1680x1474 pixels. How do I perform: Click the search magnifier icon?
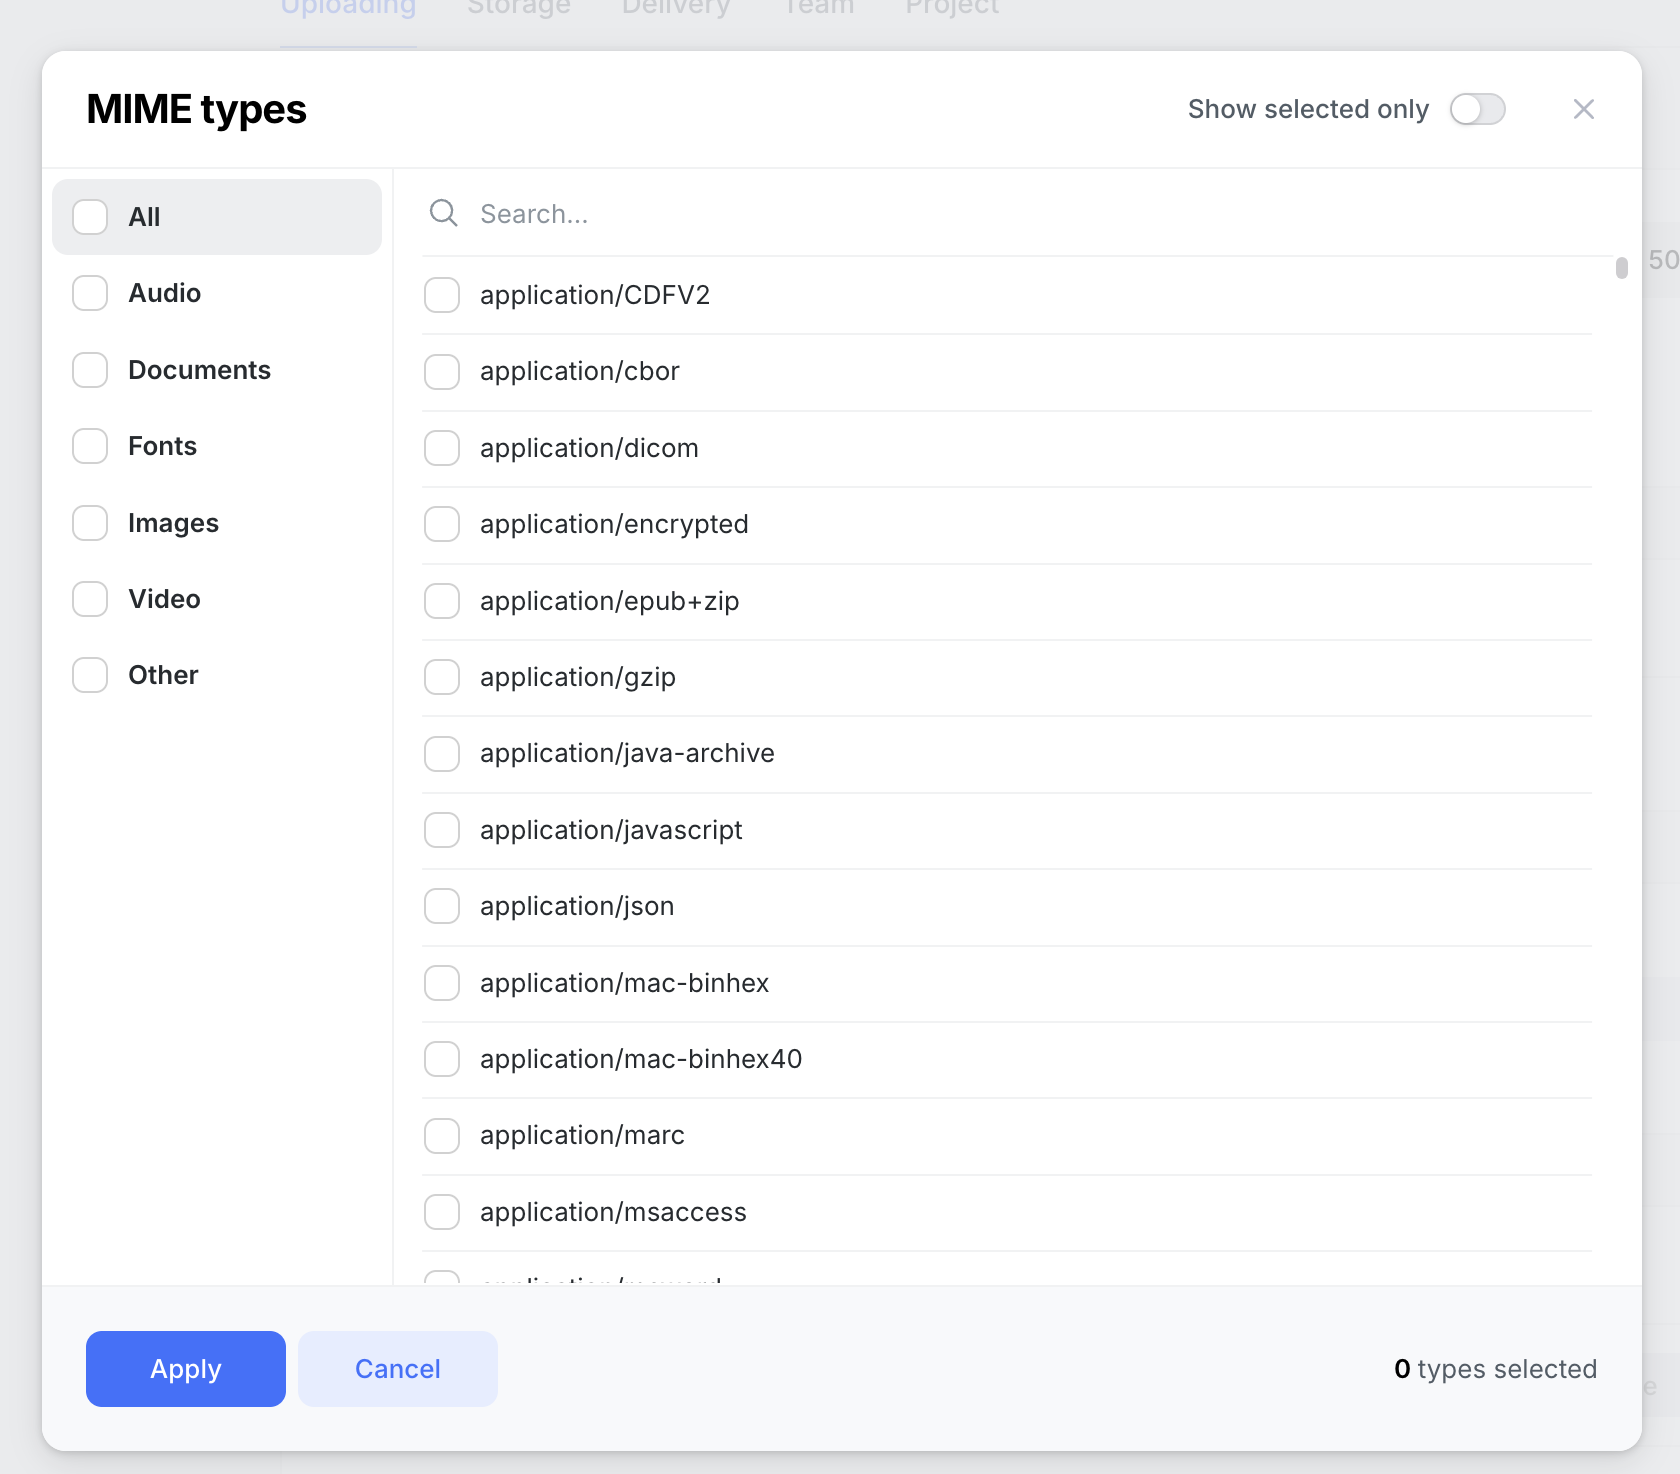coord(443,213)
